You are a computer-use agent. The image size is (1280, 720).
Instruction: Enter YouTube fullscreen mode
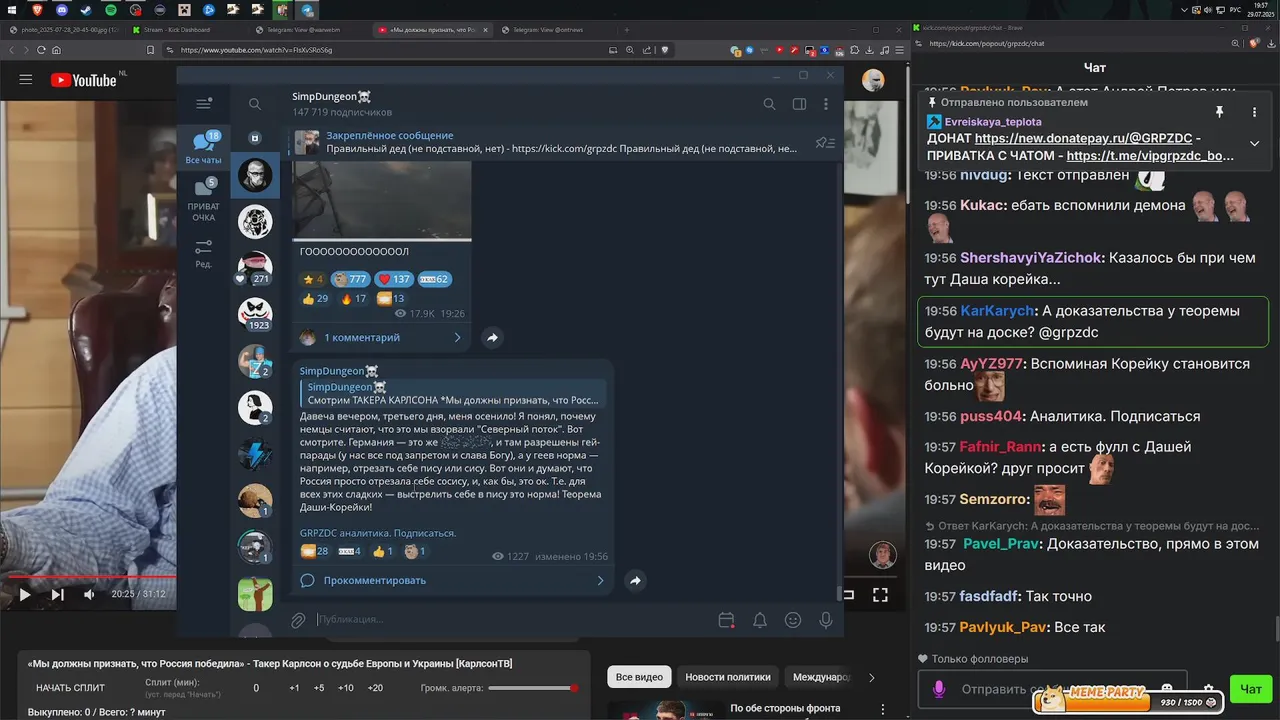coord(880,594)
